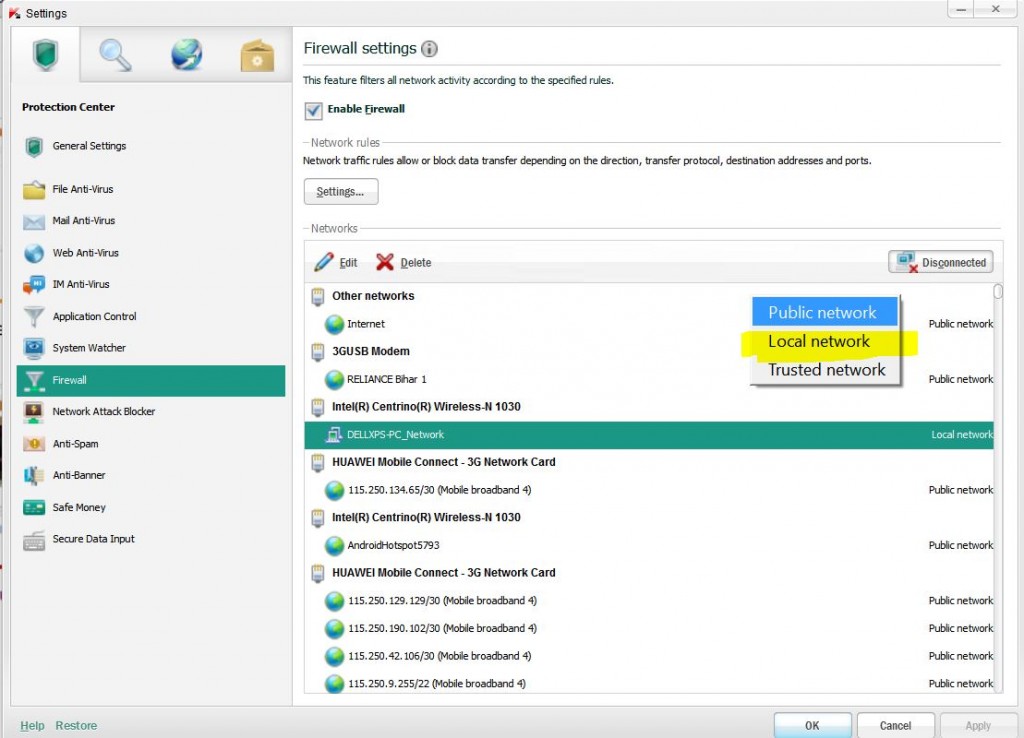
Task: Toggle the Enable Firewall checkbox
Action: coord(313,110)
